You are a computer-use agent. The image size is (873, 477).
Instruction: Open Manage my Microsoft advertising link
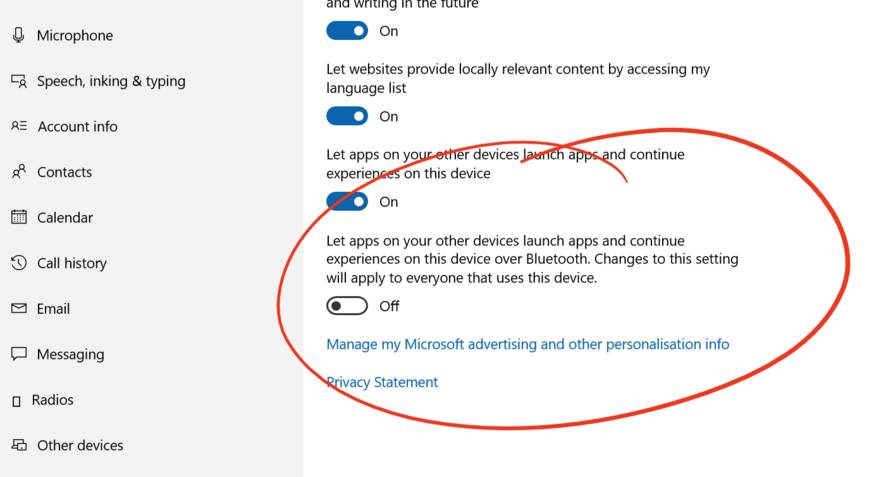(527, 344)
